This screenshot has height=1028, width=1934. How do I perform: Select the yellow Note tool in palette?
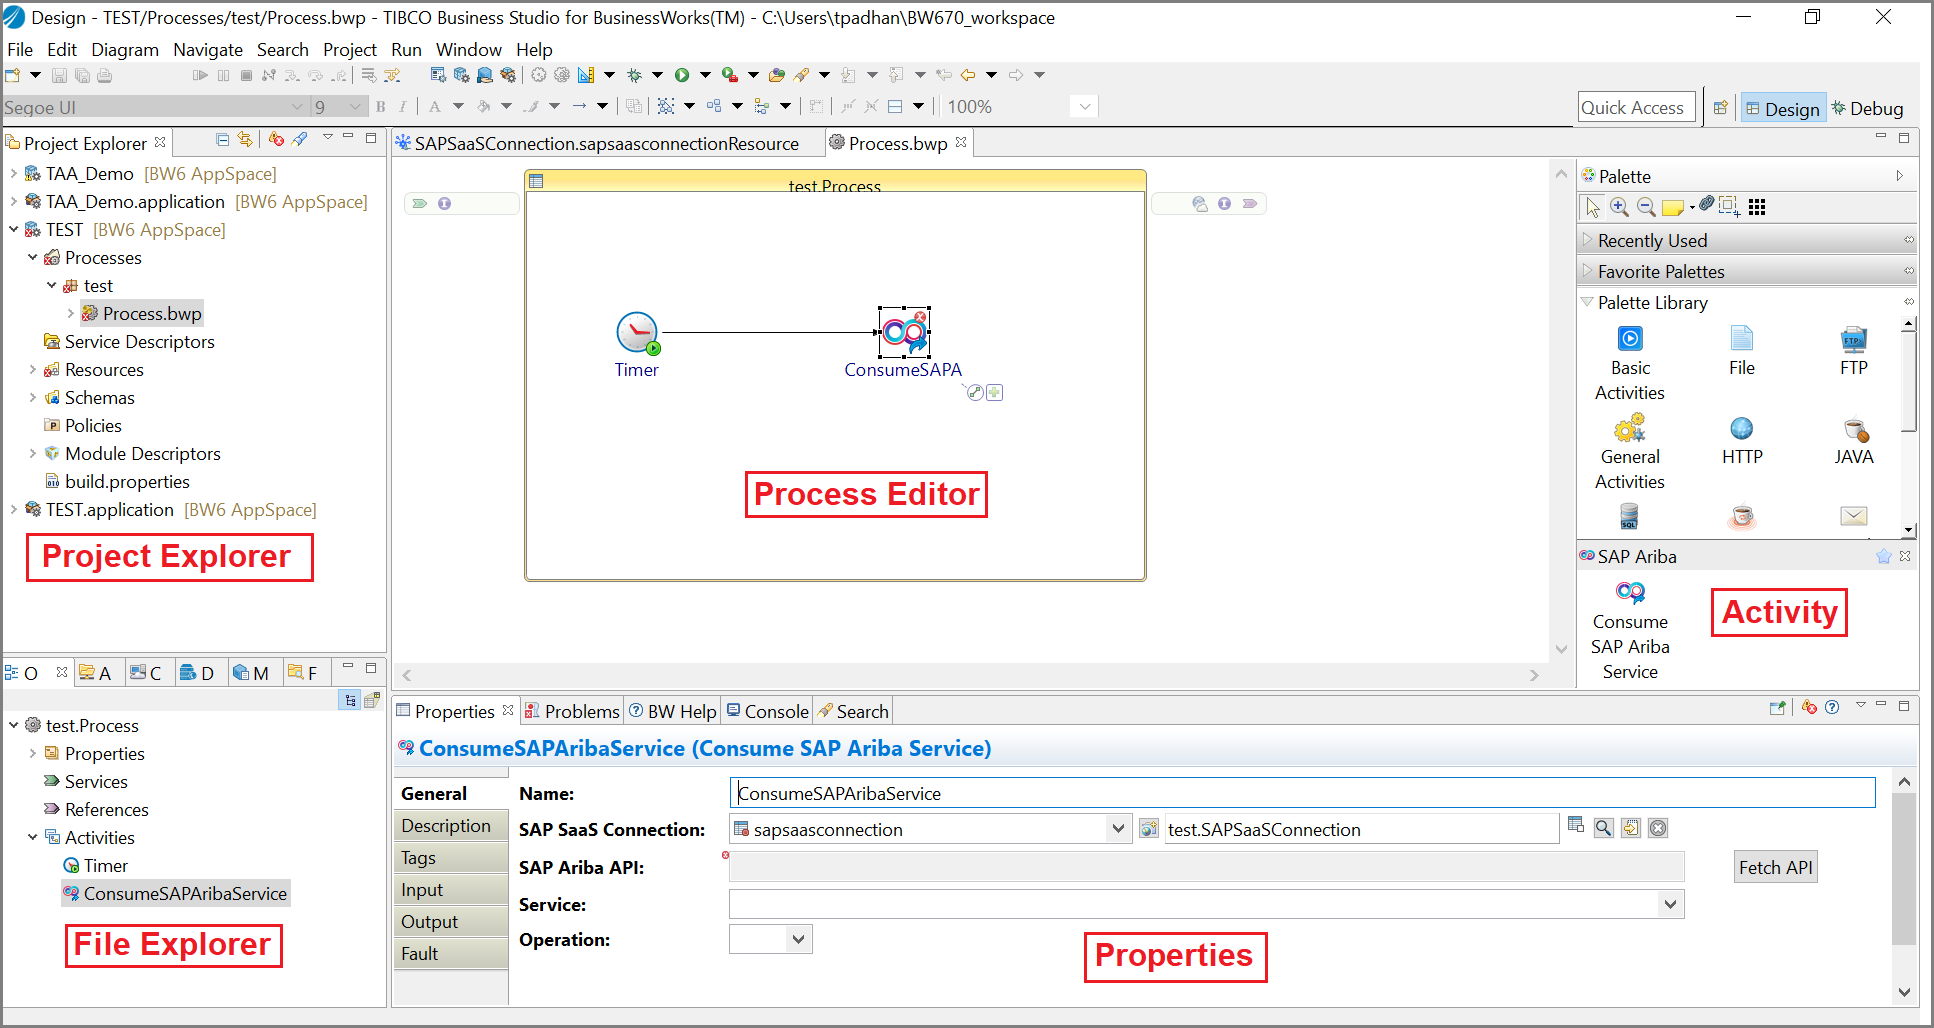[x=1673, y=208]
